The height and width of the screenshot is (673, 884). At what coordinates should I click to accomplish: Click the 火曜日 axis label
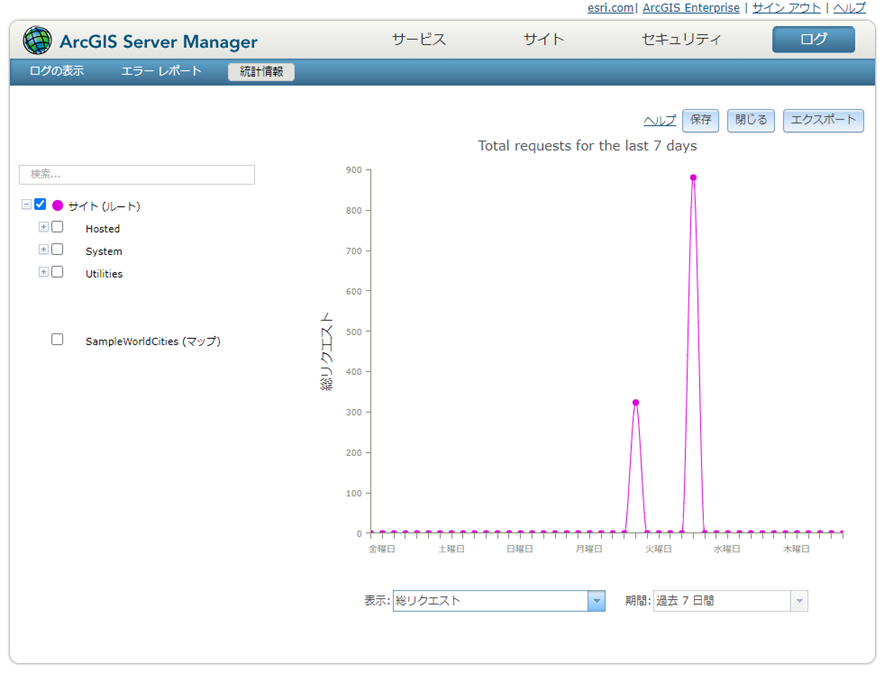pyautogui.click(x=658, y=549)
